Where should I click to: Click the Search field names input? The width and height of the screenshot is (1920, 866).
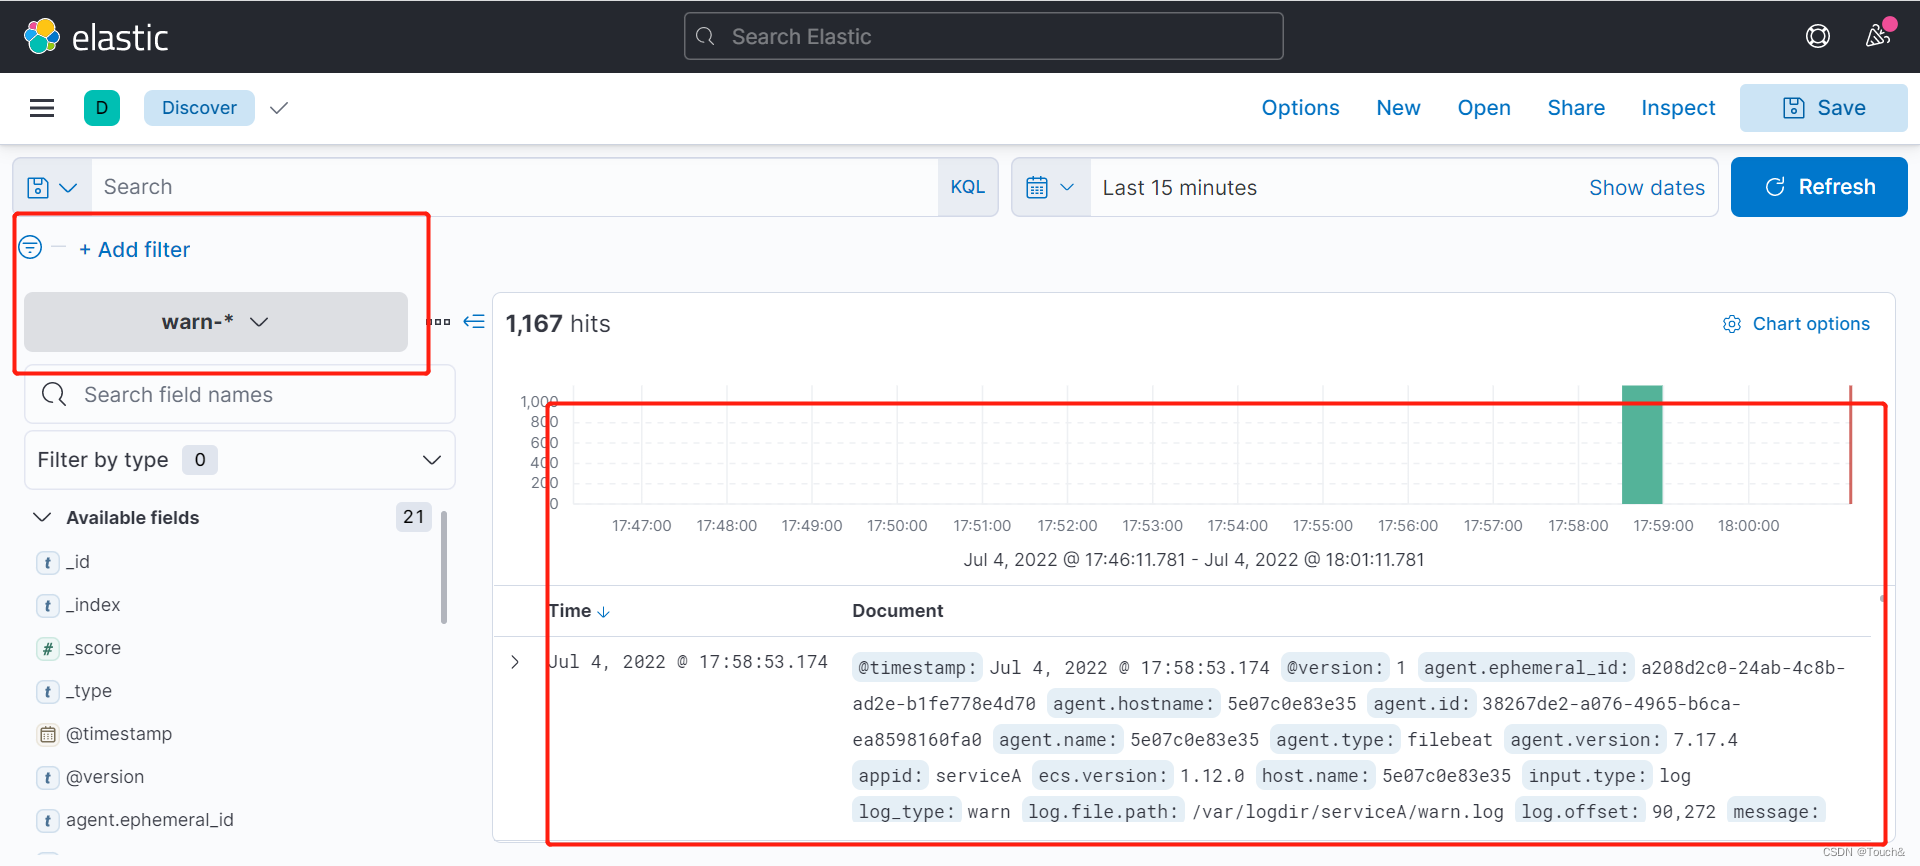[240, 395]
